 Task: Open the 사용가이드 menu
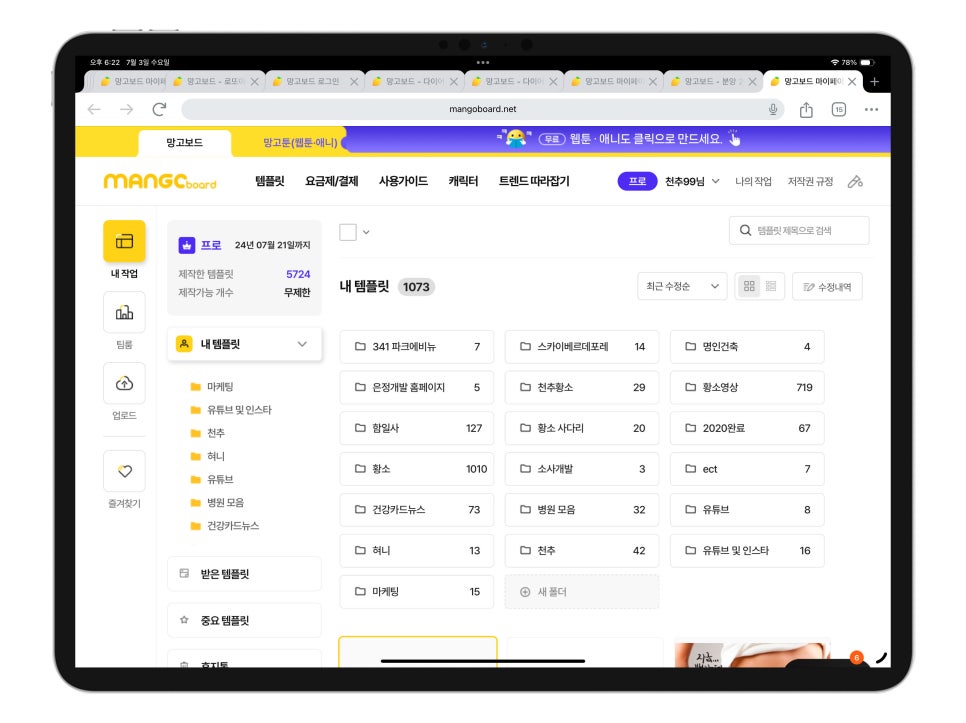tap(403, 181)
